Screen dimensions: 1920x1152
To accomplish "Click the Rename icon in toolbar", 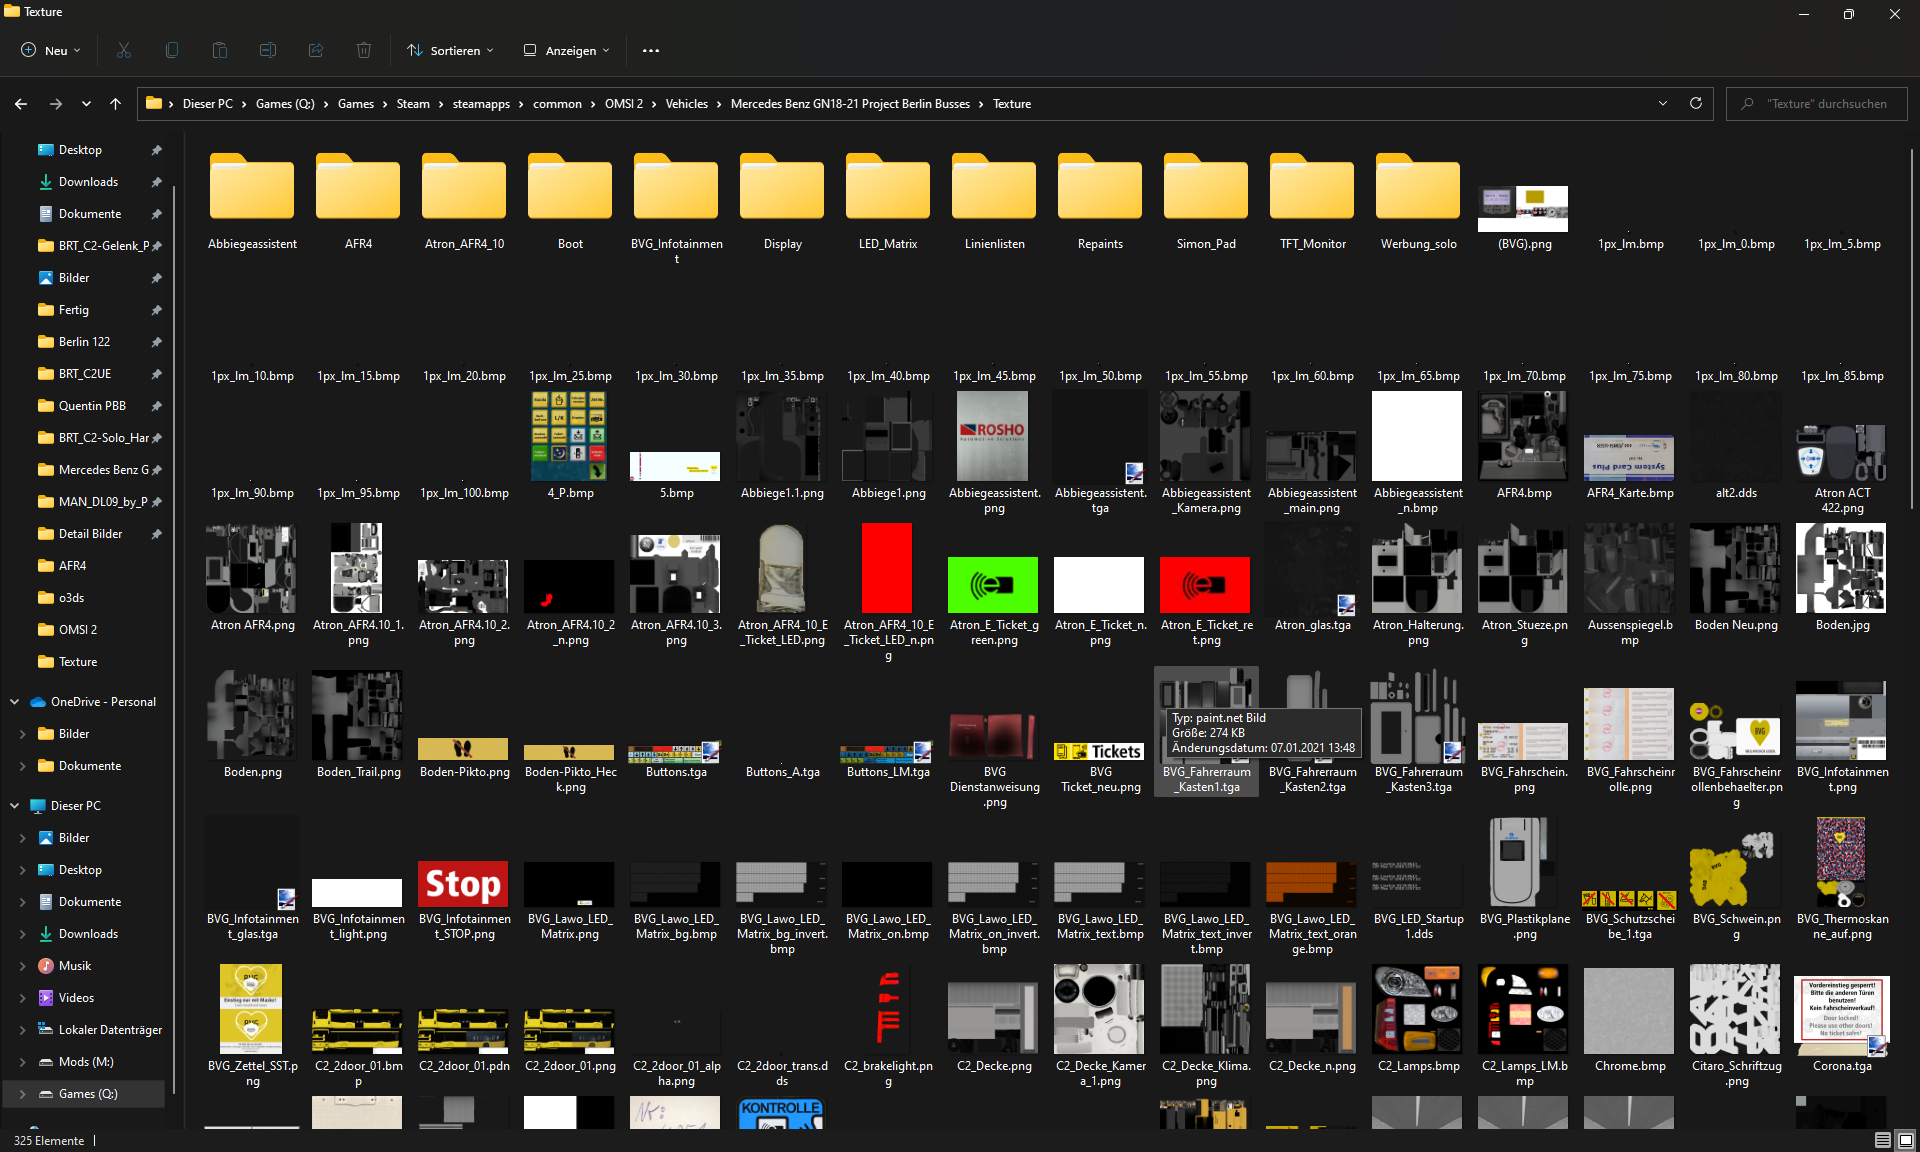I will pos(268,50).
